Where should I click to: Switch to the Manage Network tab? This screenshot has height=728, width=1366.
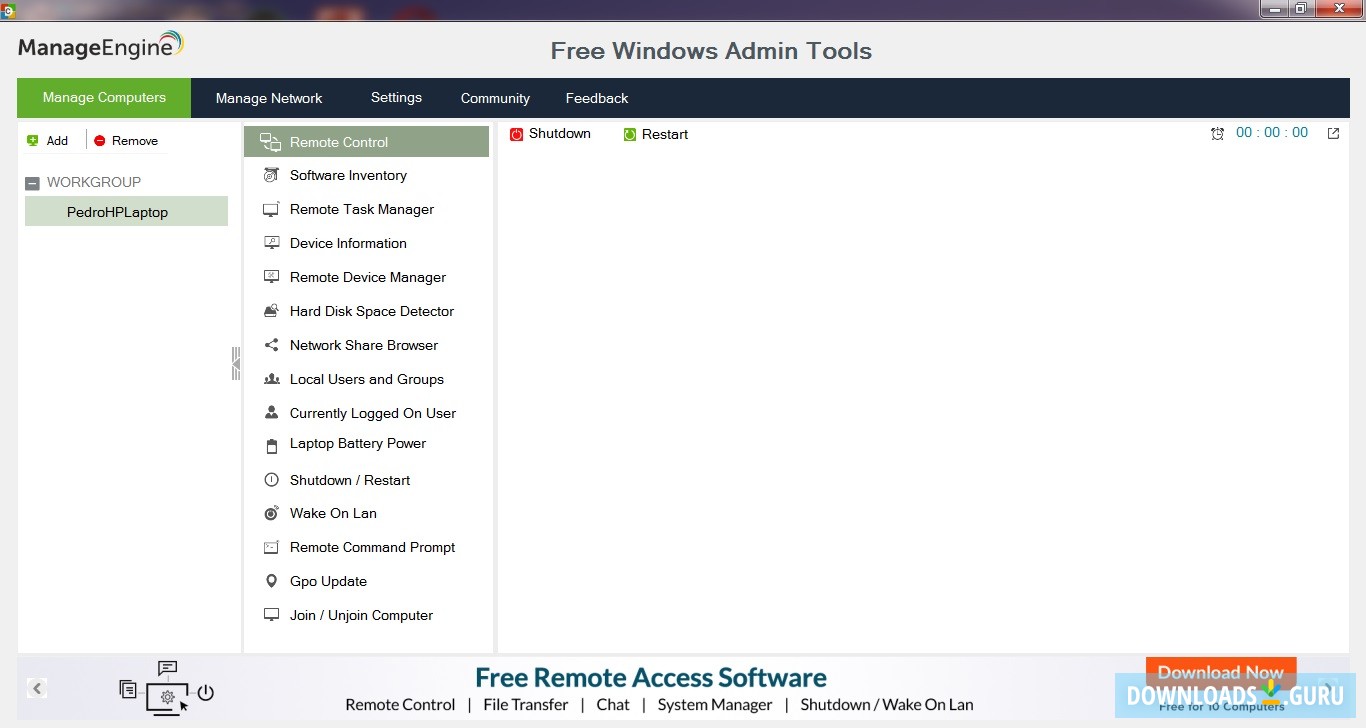pyautogui.click(x=269, y=98)
